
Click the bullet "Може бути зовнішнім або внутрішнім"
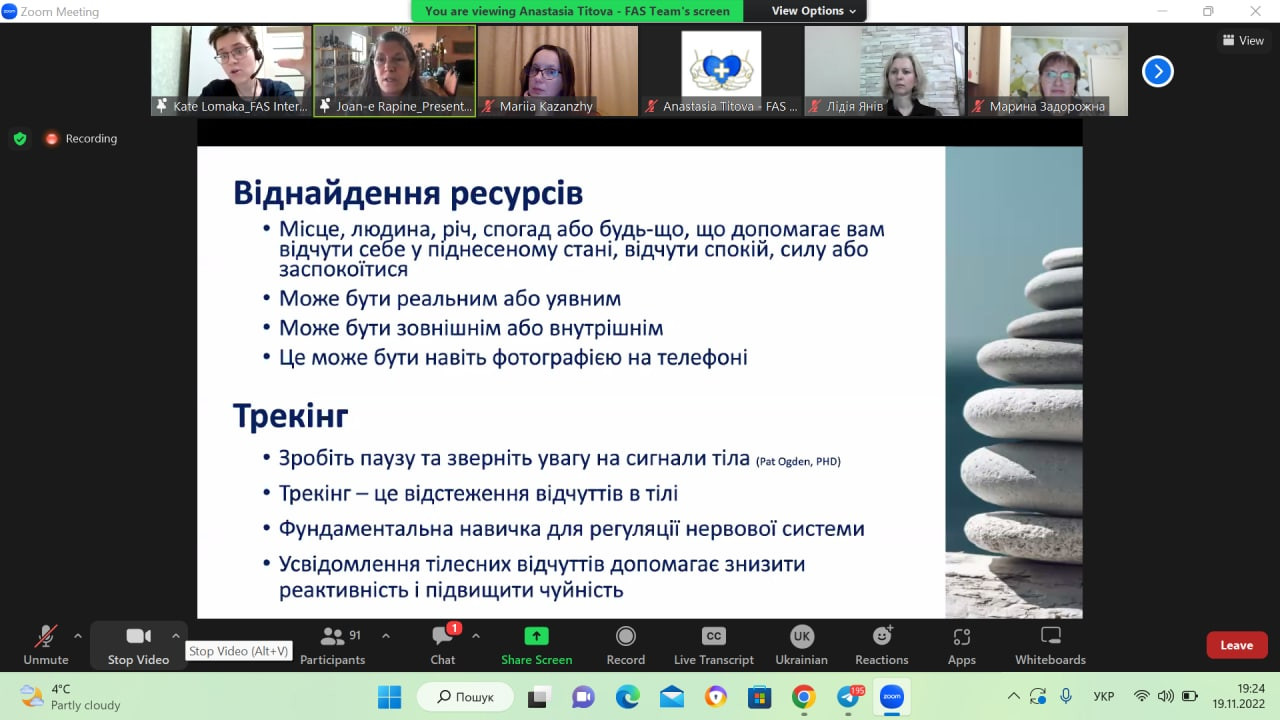click(x=471, y=328)
